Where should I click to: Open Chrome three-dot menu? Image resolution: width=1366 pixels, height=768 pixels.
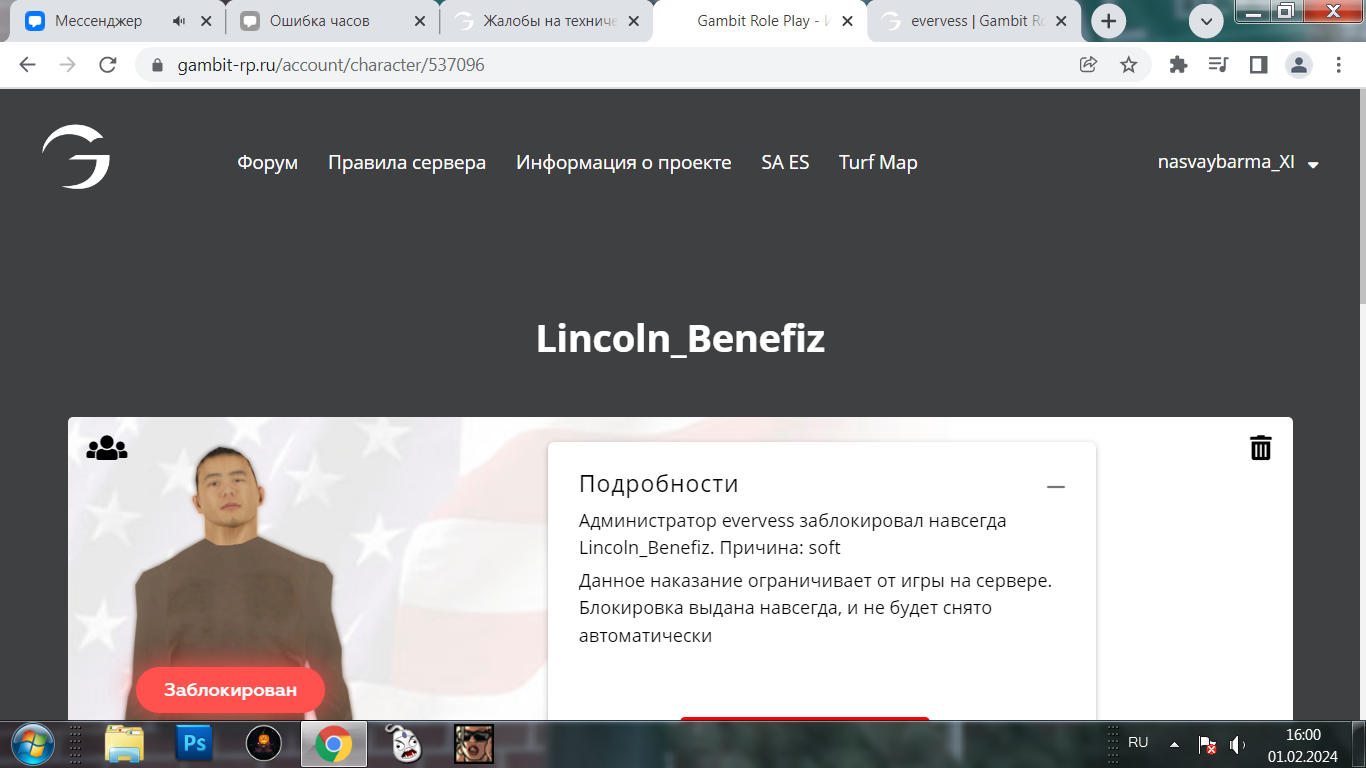(1339, 65)
